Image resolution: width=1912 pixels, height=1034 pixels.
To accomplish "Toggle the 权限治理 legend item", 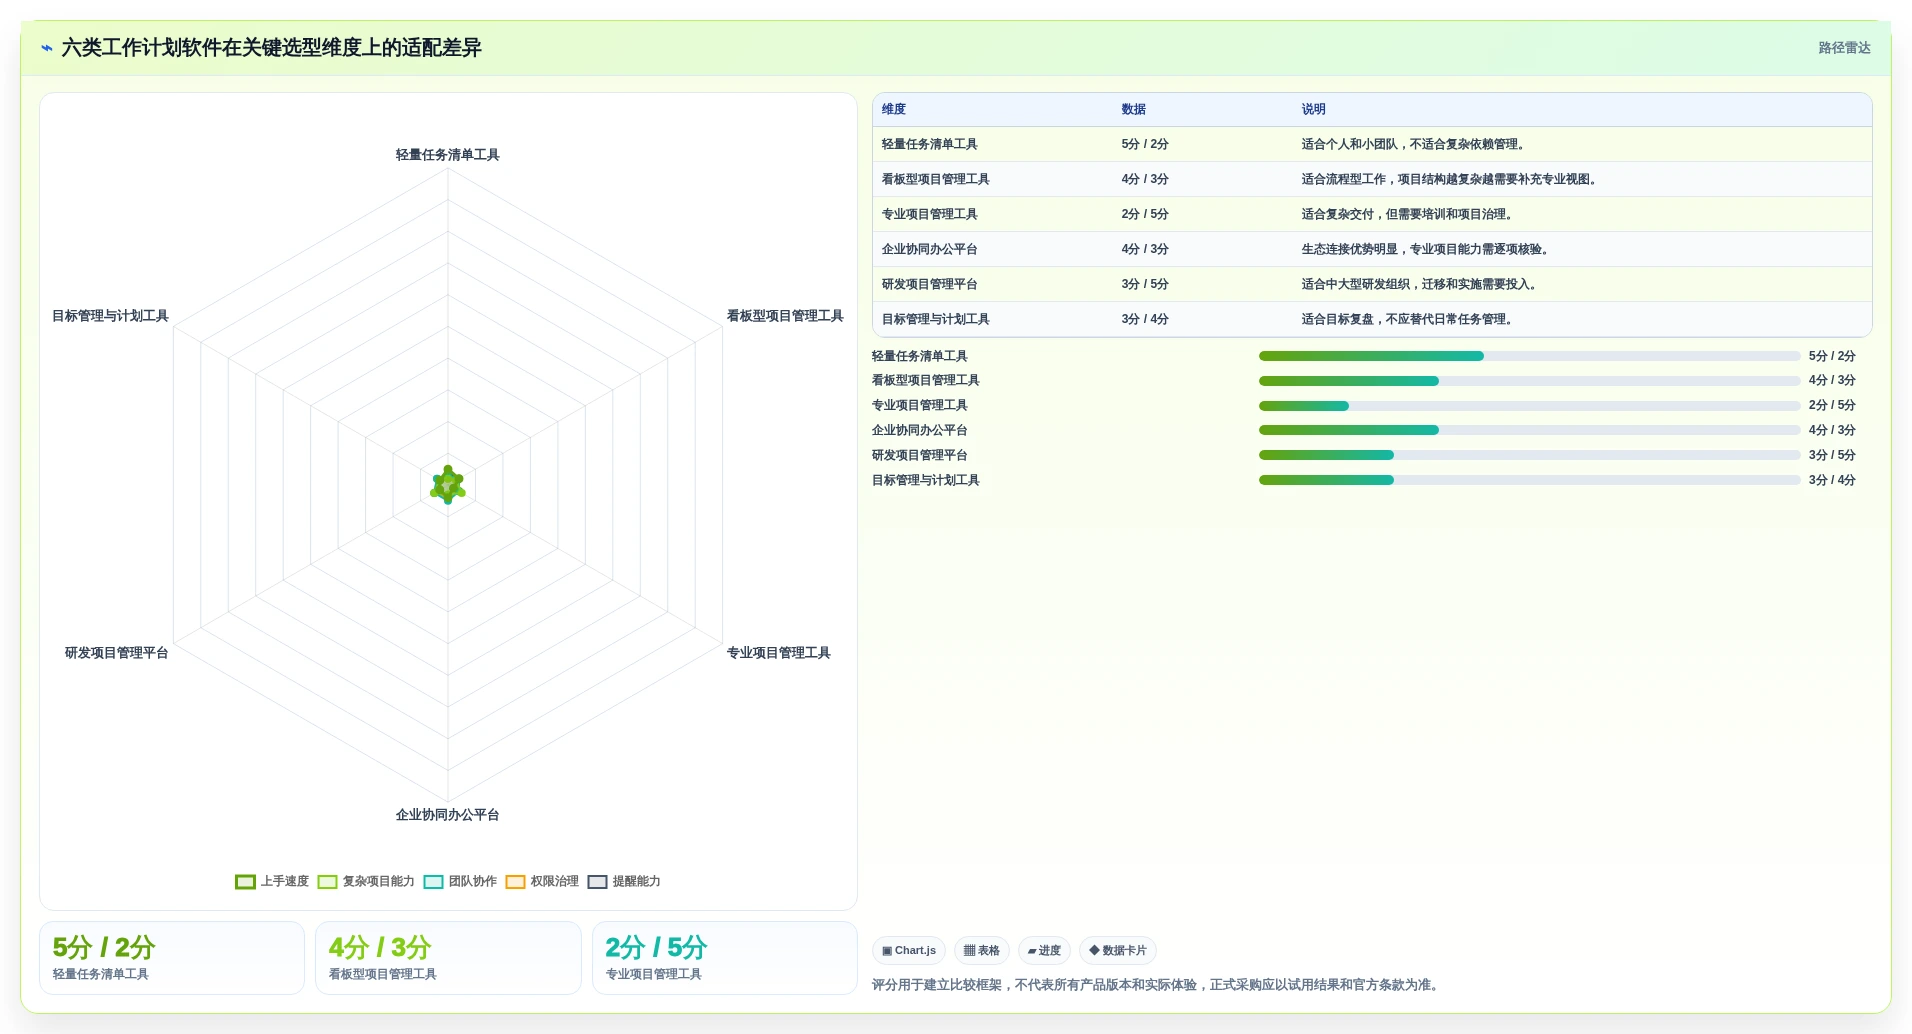I will click(542, 882).
